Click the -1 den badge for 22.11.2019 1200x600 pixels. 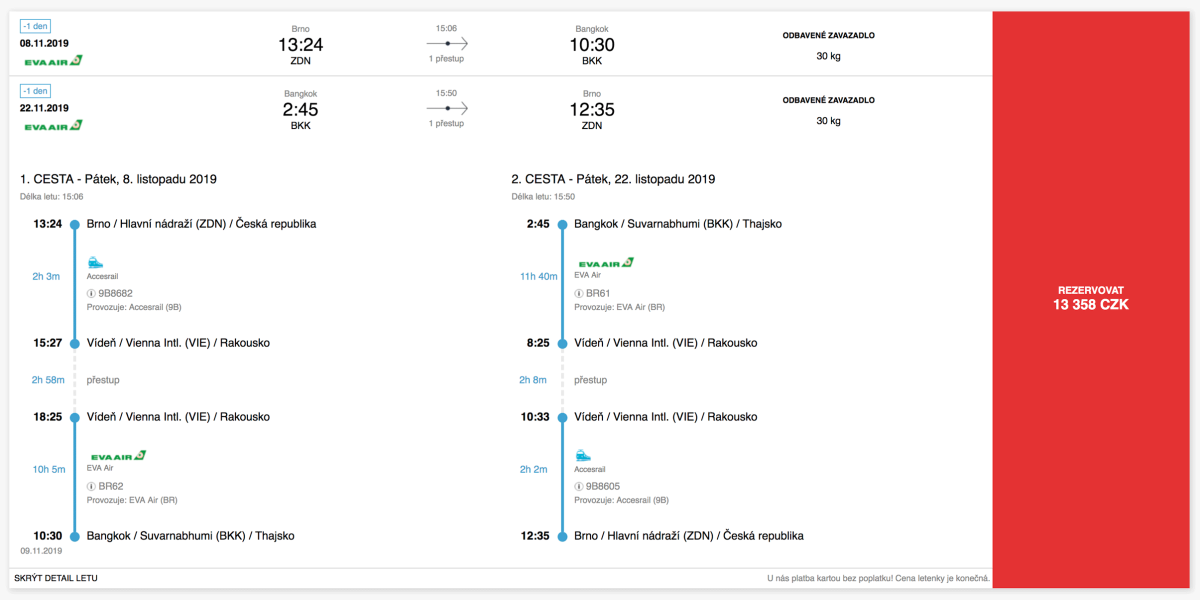pos(36,91)
